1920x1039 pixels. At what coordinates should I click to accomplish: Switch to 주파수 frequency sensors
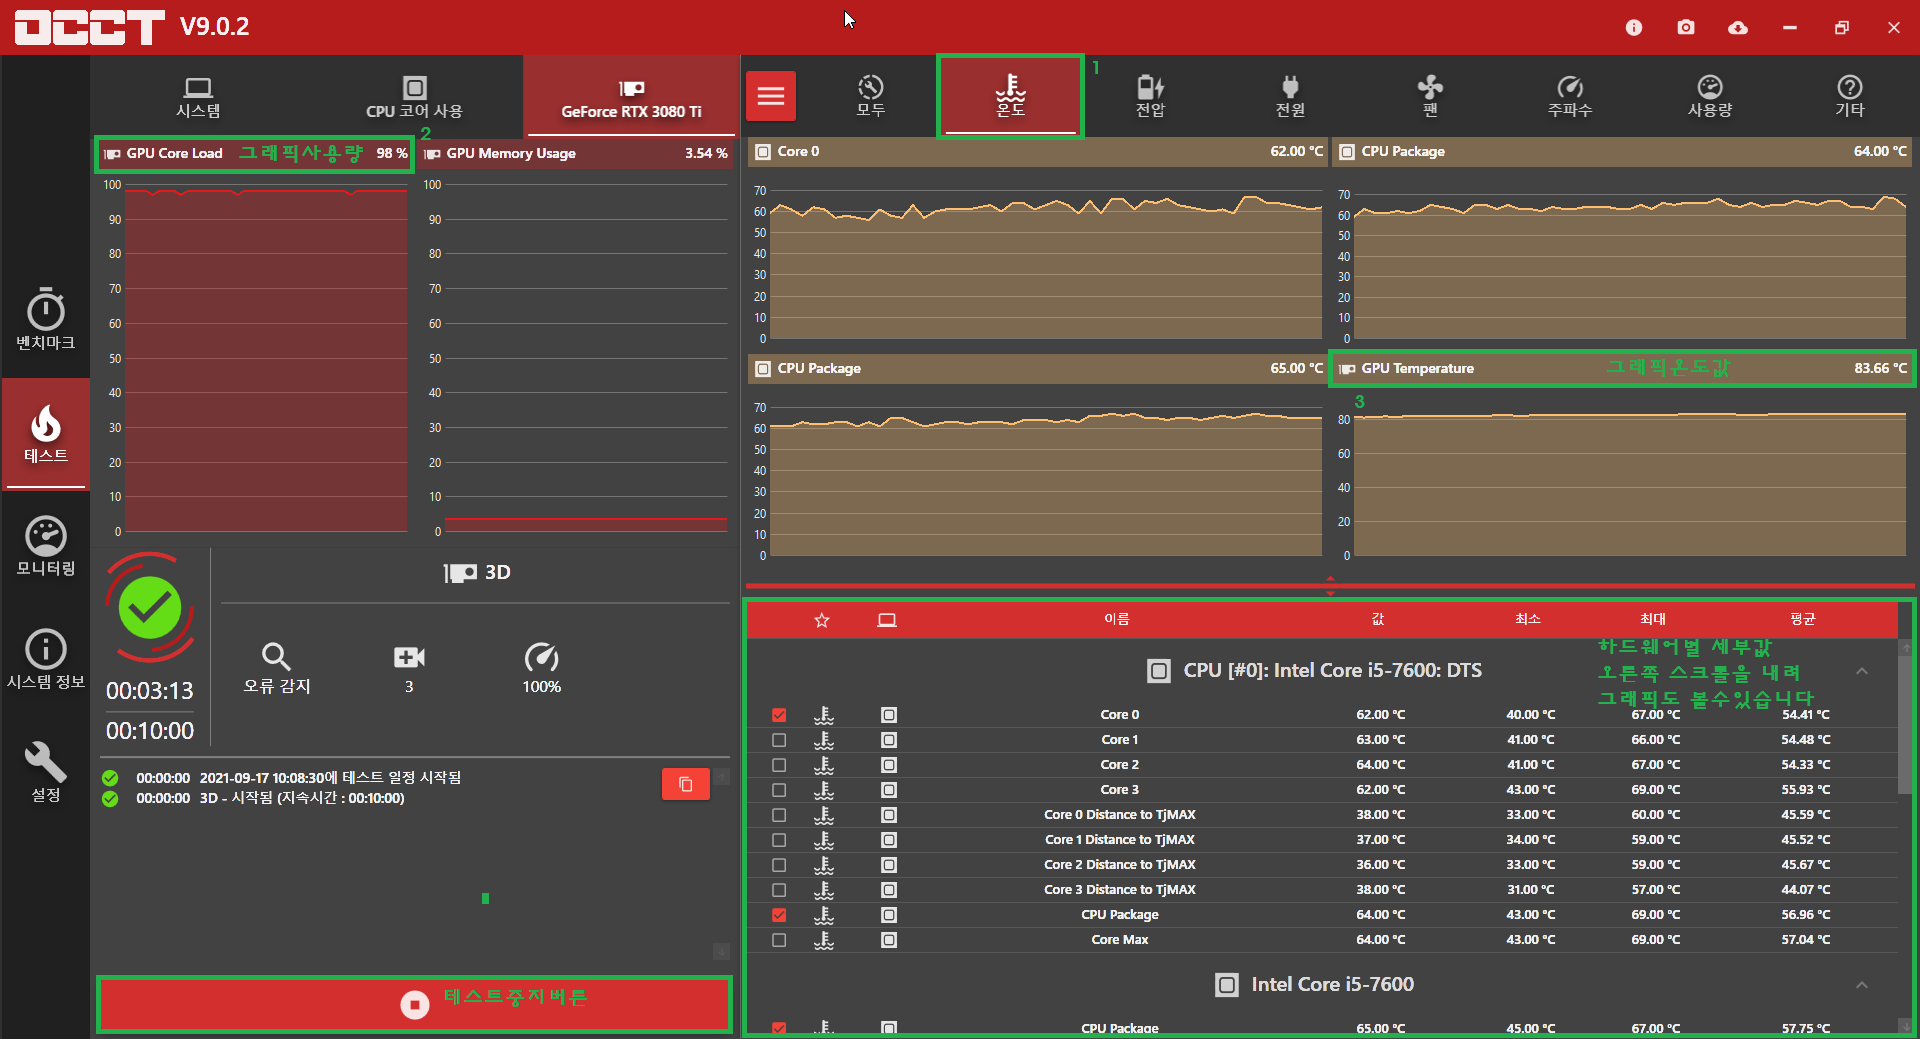click(x=1570, y=96)
